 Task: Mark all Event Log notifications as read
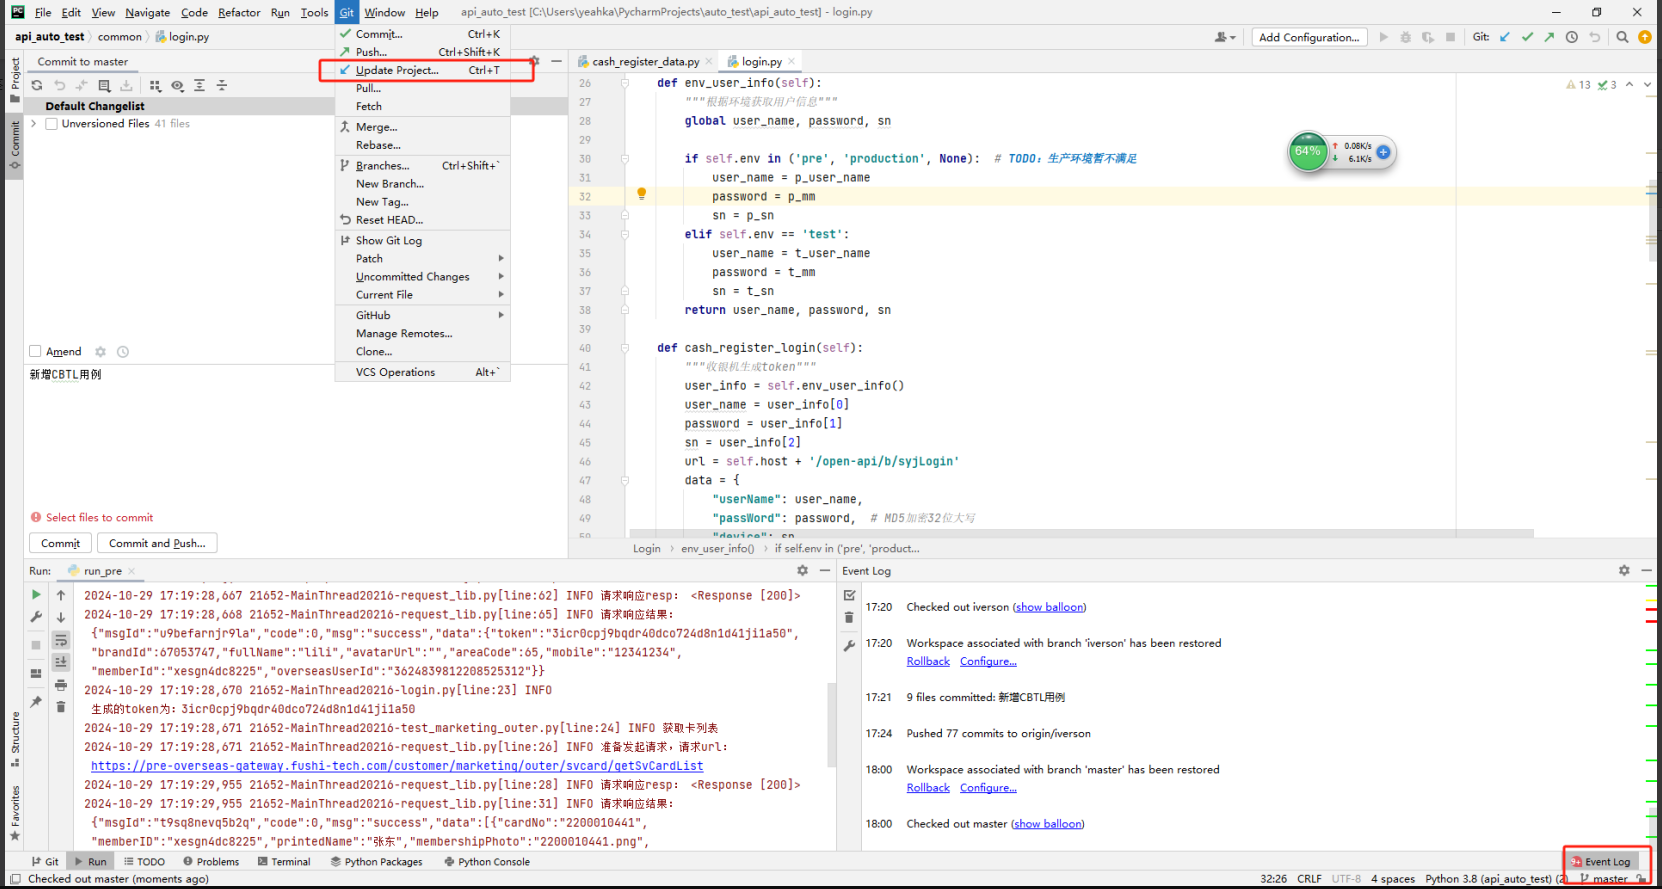coord(849,595)
